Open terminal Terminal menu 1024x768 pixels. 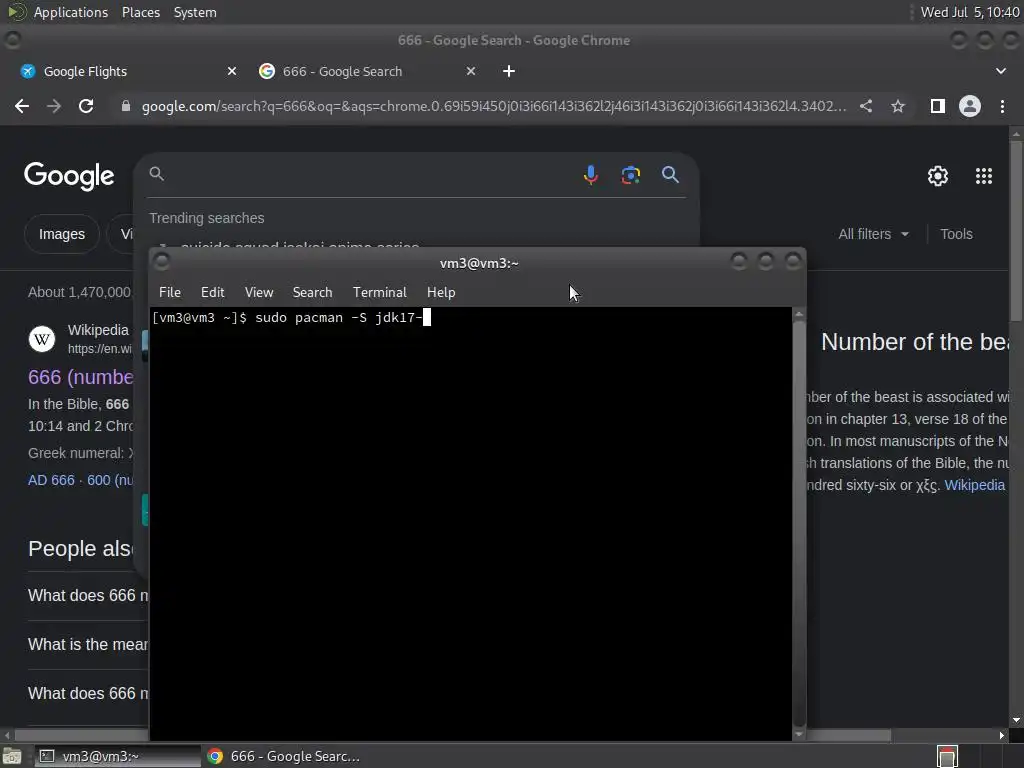click(379, 292)
